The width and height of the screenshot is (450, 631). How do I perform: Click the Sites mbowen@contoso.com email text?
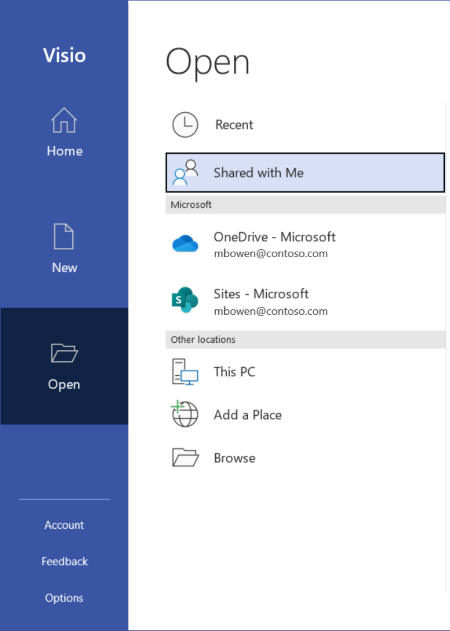(x=270, y=311)
